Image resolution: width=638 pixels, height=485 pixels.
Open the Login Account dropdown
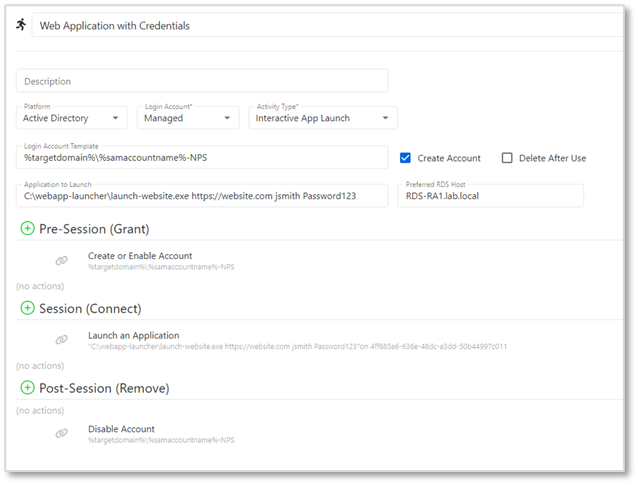[188, 118]
